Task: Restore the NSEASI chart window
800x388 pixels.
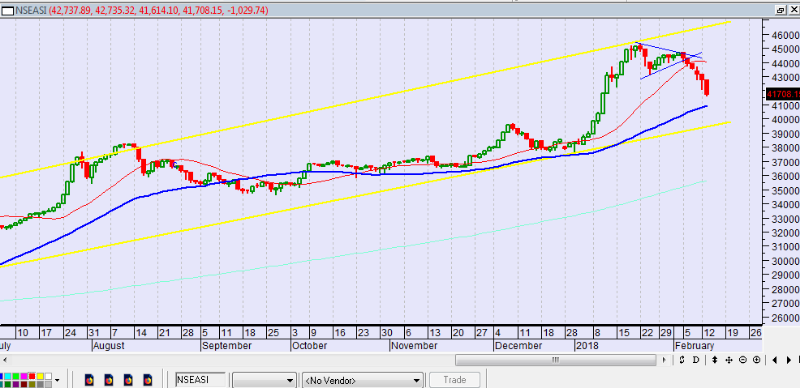Action: tap(781, 10)
